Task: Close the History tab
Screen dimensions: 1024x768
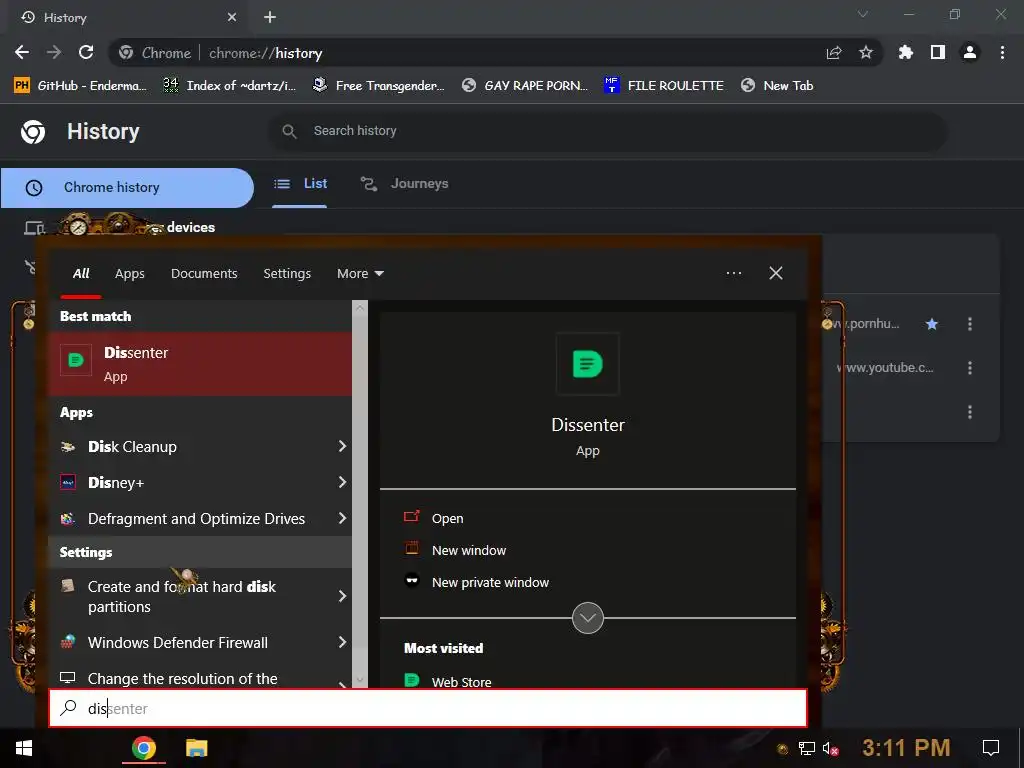Action: [x=232, y=17]
